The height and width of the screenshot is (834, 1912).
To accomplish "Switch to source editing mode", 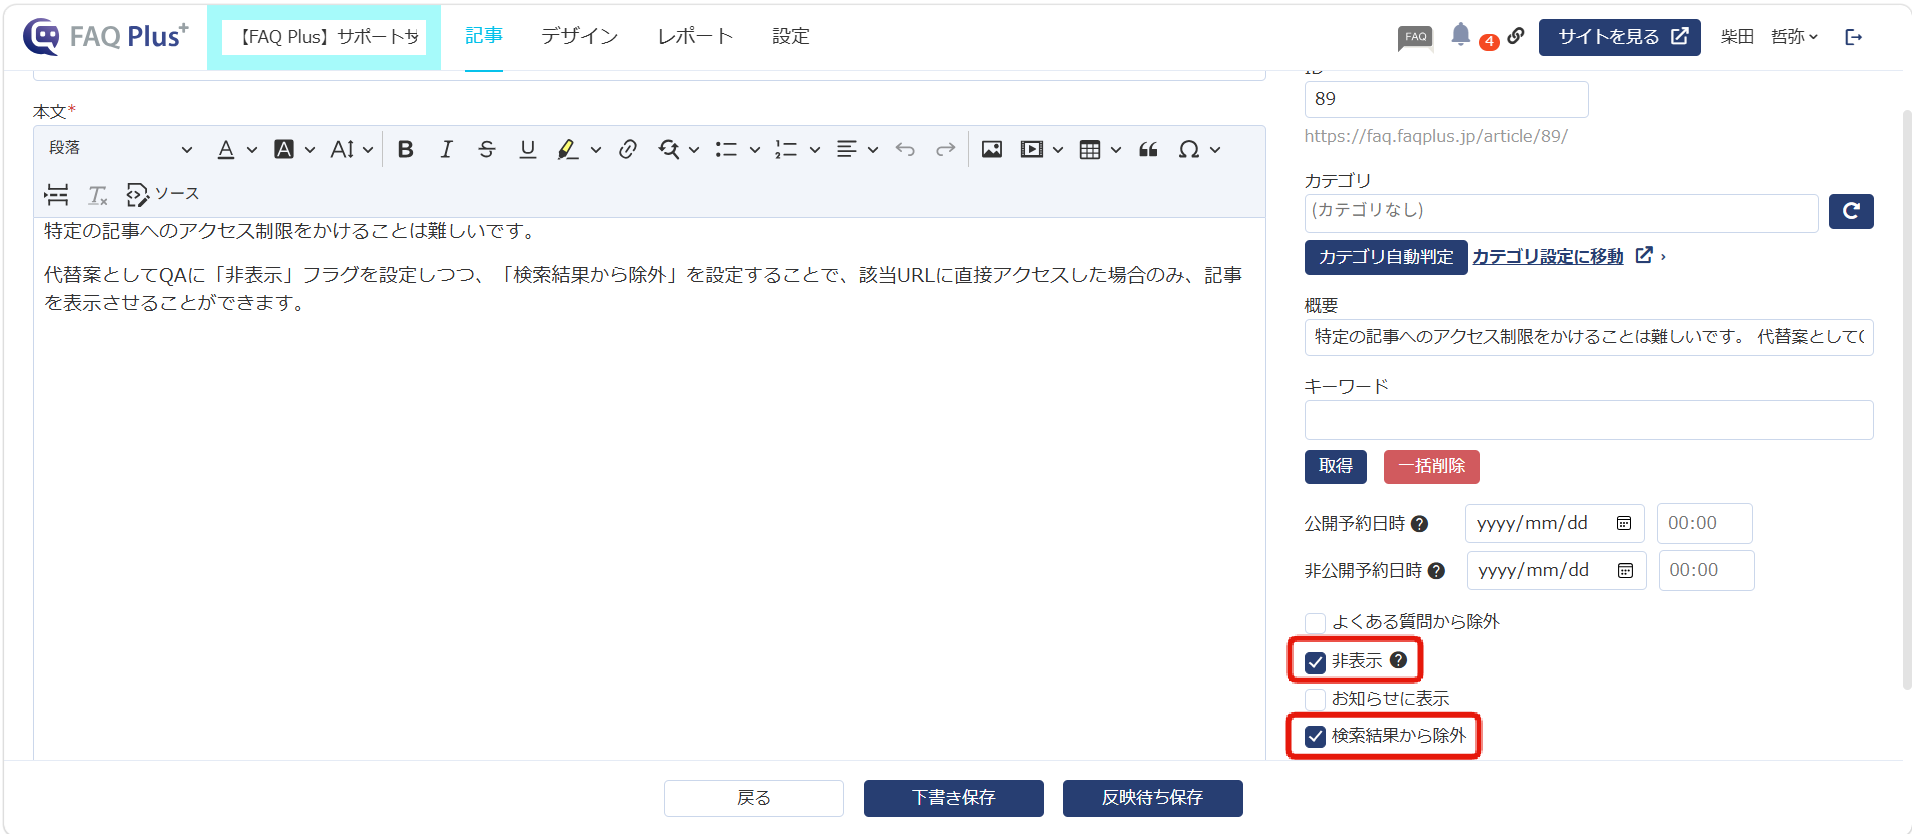I will [x=163, y=194].
